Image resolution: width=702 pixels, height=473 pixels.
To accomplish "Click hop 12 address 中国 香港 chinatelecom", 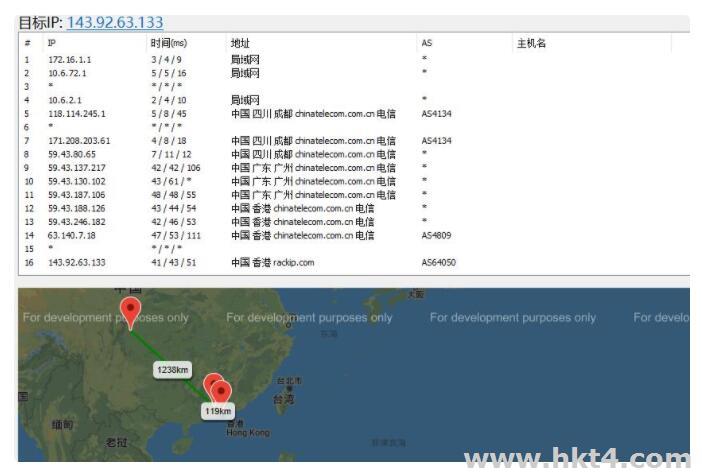I will pyautogui.click(x=303, y=208).
